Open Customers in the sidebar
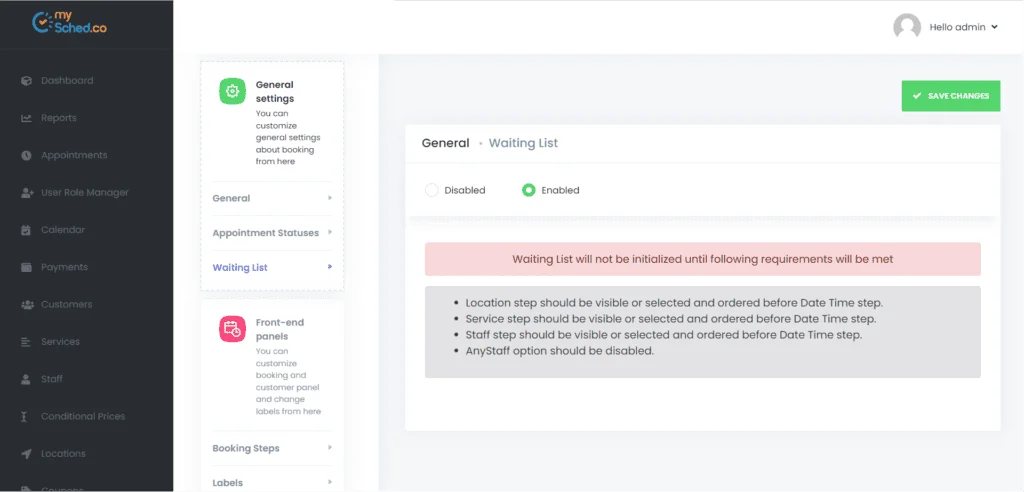This screenshot has width=1024, height=492. tap(67, 304)
